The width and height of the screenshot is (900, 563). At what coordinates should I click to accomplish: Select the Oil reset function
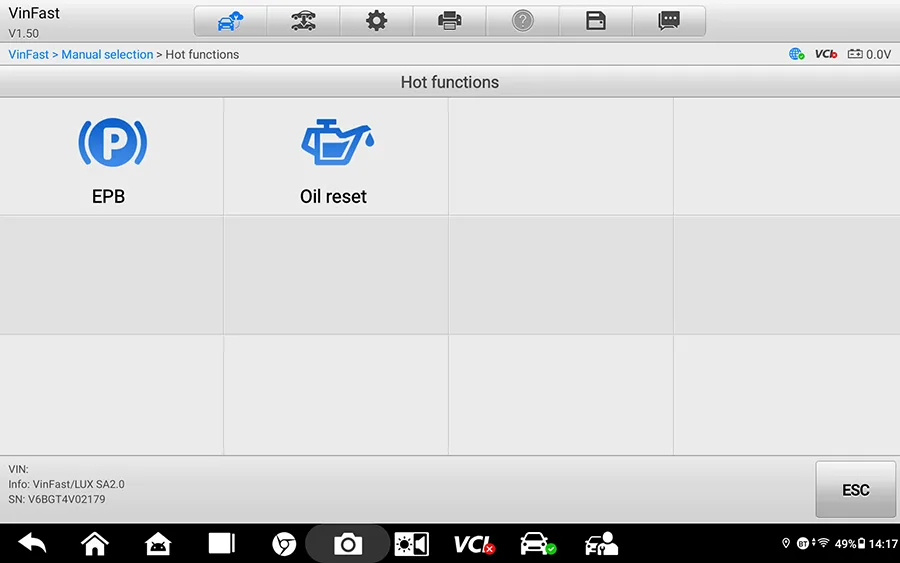coord(336,157)
